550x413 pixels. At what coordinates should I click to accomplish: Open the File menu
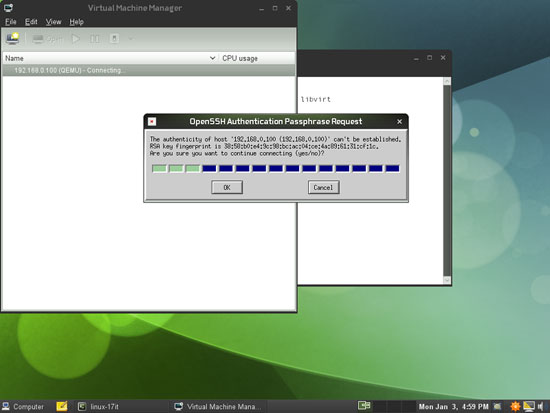point(11,22)
